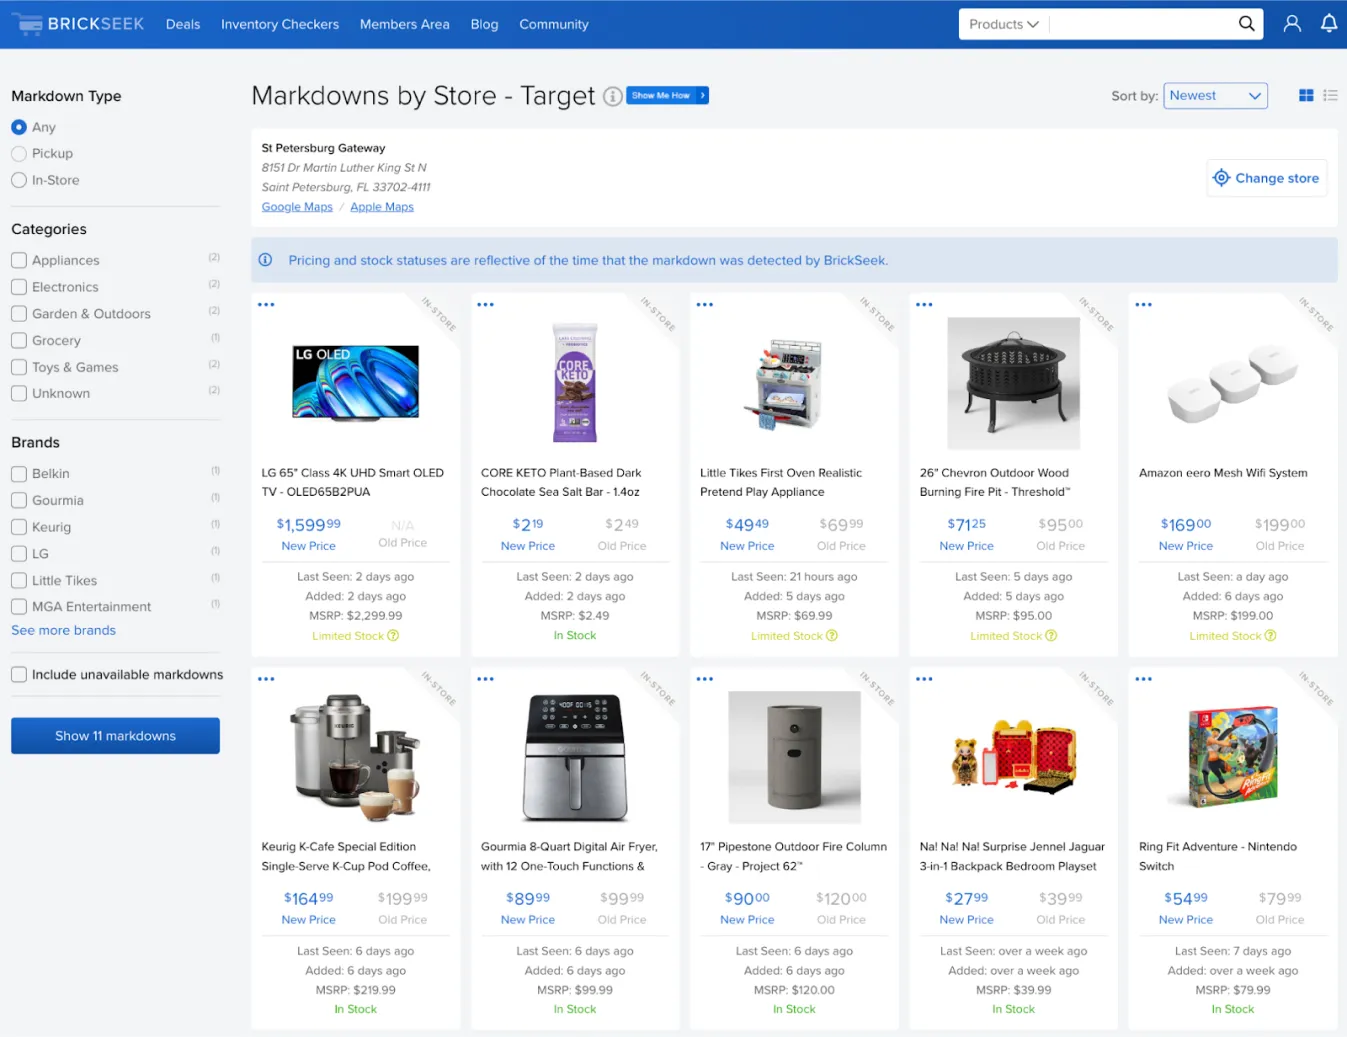Click the info icon beside Markdowns by Store
Screen dimensions: 1347x1037
613,96
